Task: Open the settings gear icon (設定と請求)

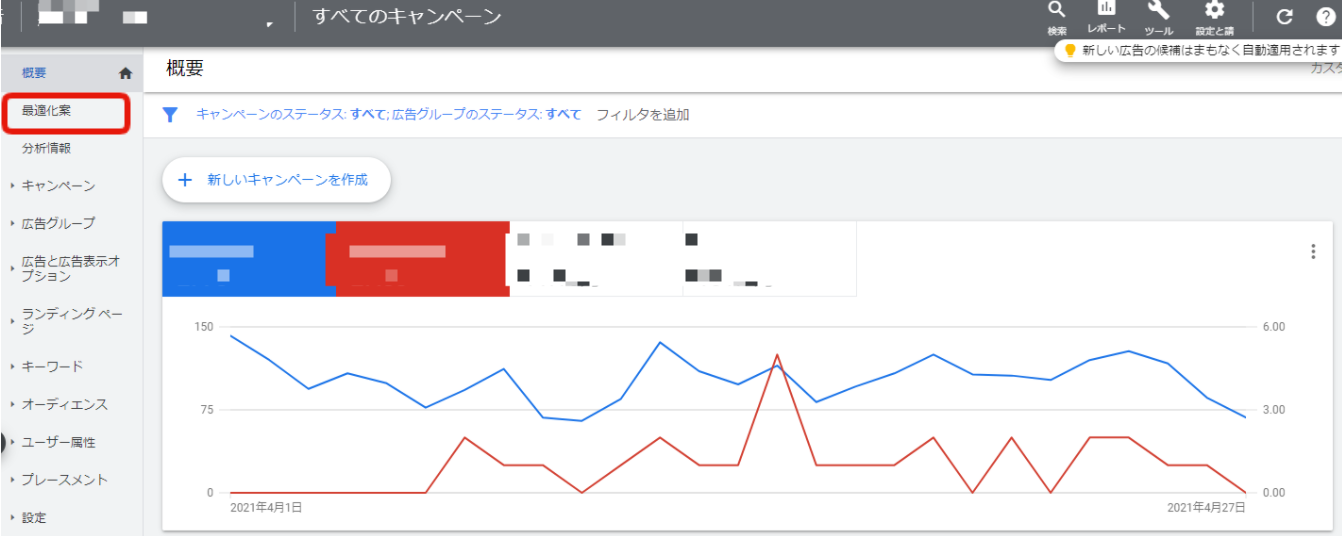Action: point(1214,9)
